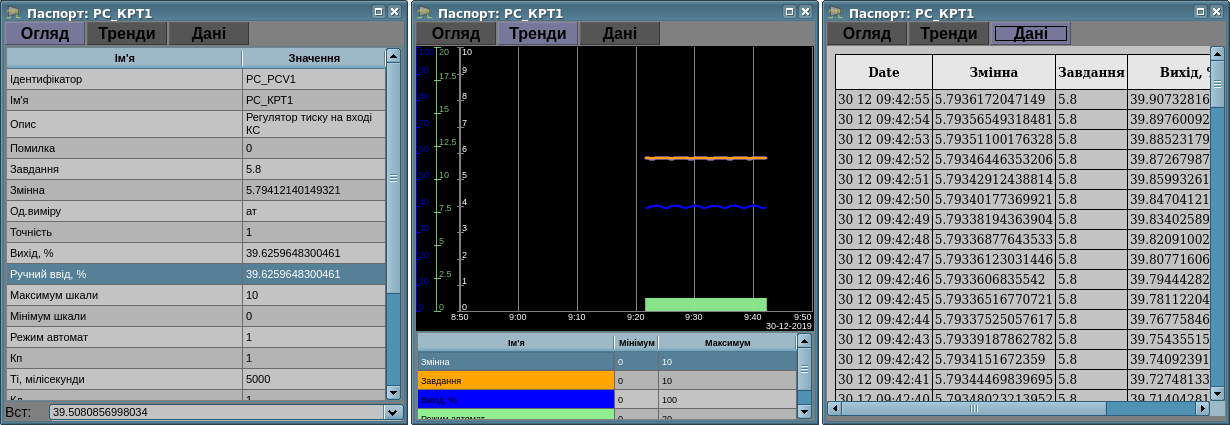Viewport: 1230px width, 425px height.
Task: Click the down arrow of the trend table scrollbar
Action: click(x=804, y=411)
